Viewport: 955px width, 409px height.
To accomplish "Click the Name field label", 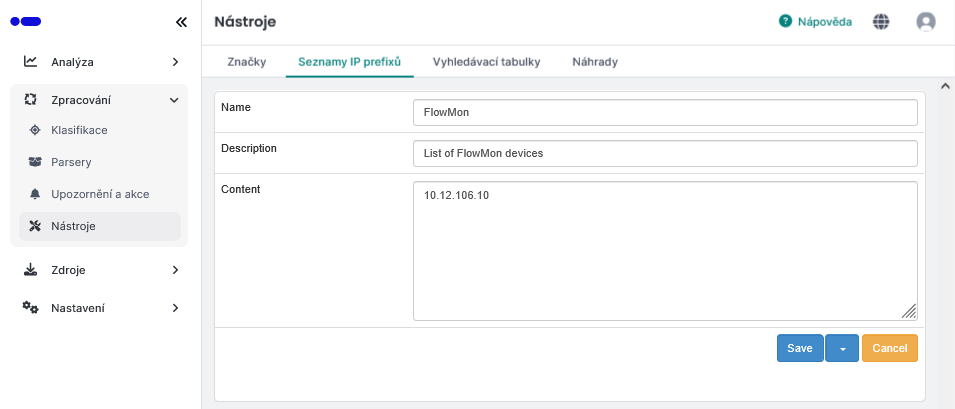I will pyautogui.click(x=236, y=107).
